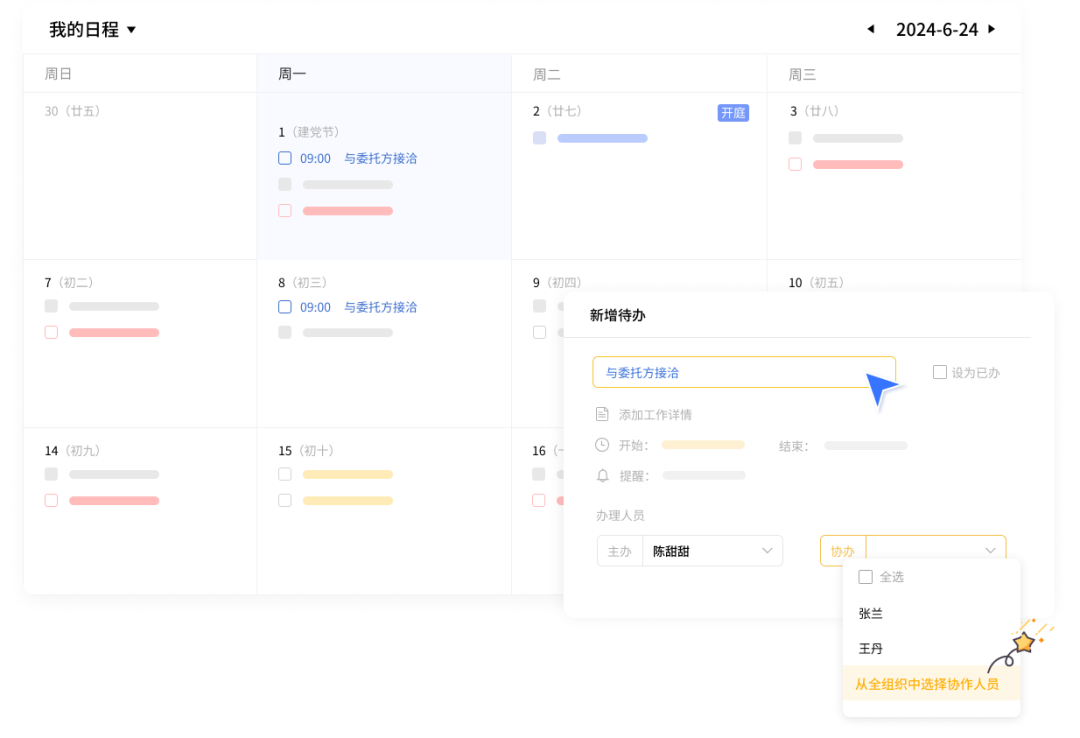Click the clock icon next to 开始
Viewport: 1080px width, 738px height.
(602, 445)
